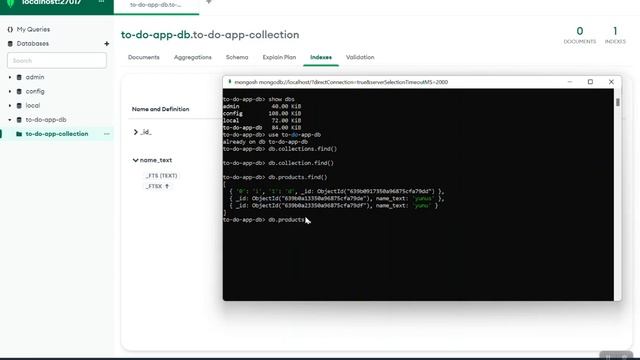The image size is (640, 360).
Task: Click the Documents count in the header
Action: point(580,35)
